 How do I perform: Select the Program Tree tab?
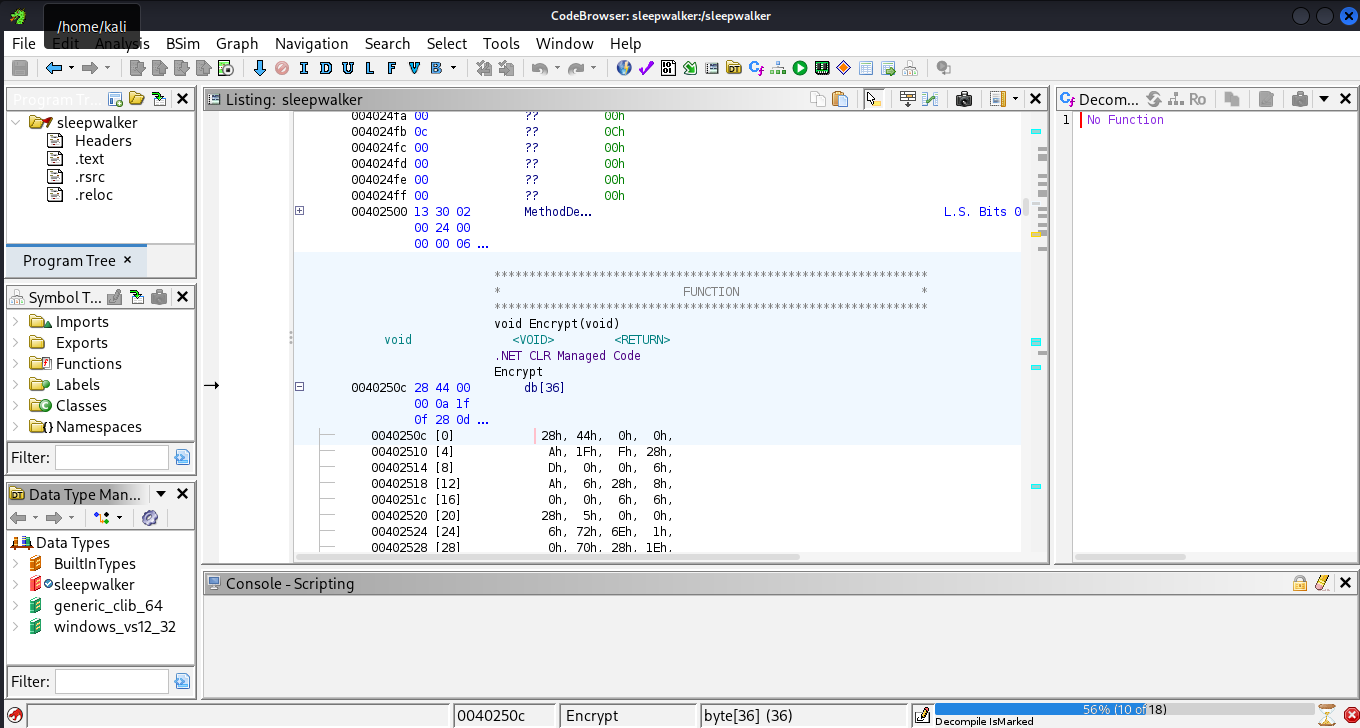point(69,261)
